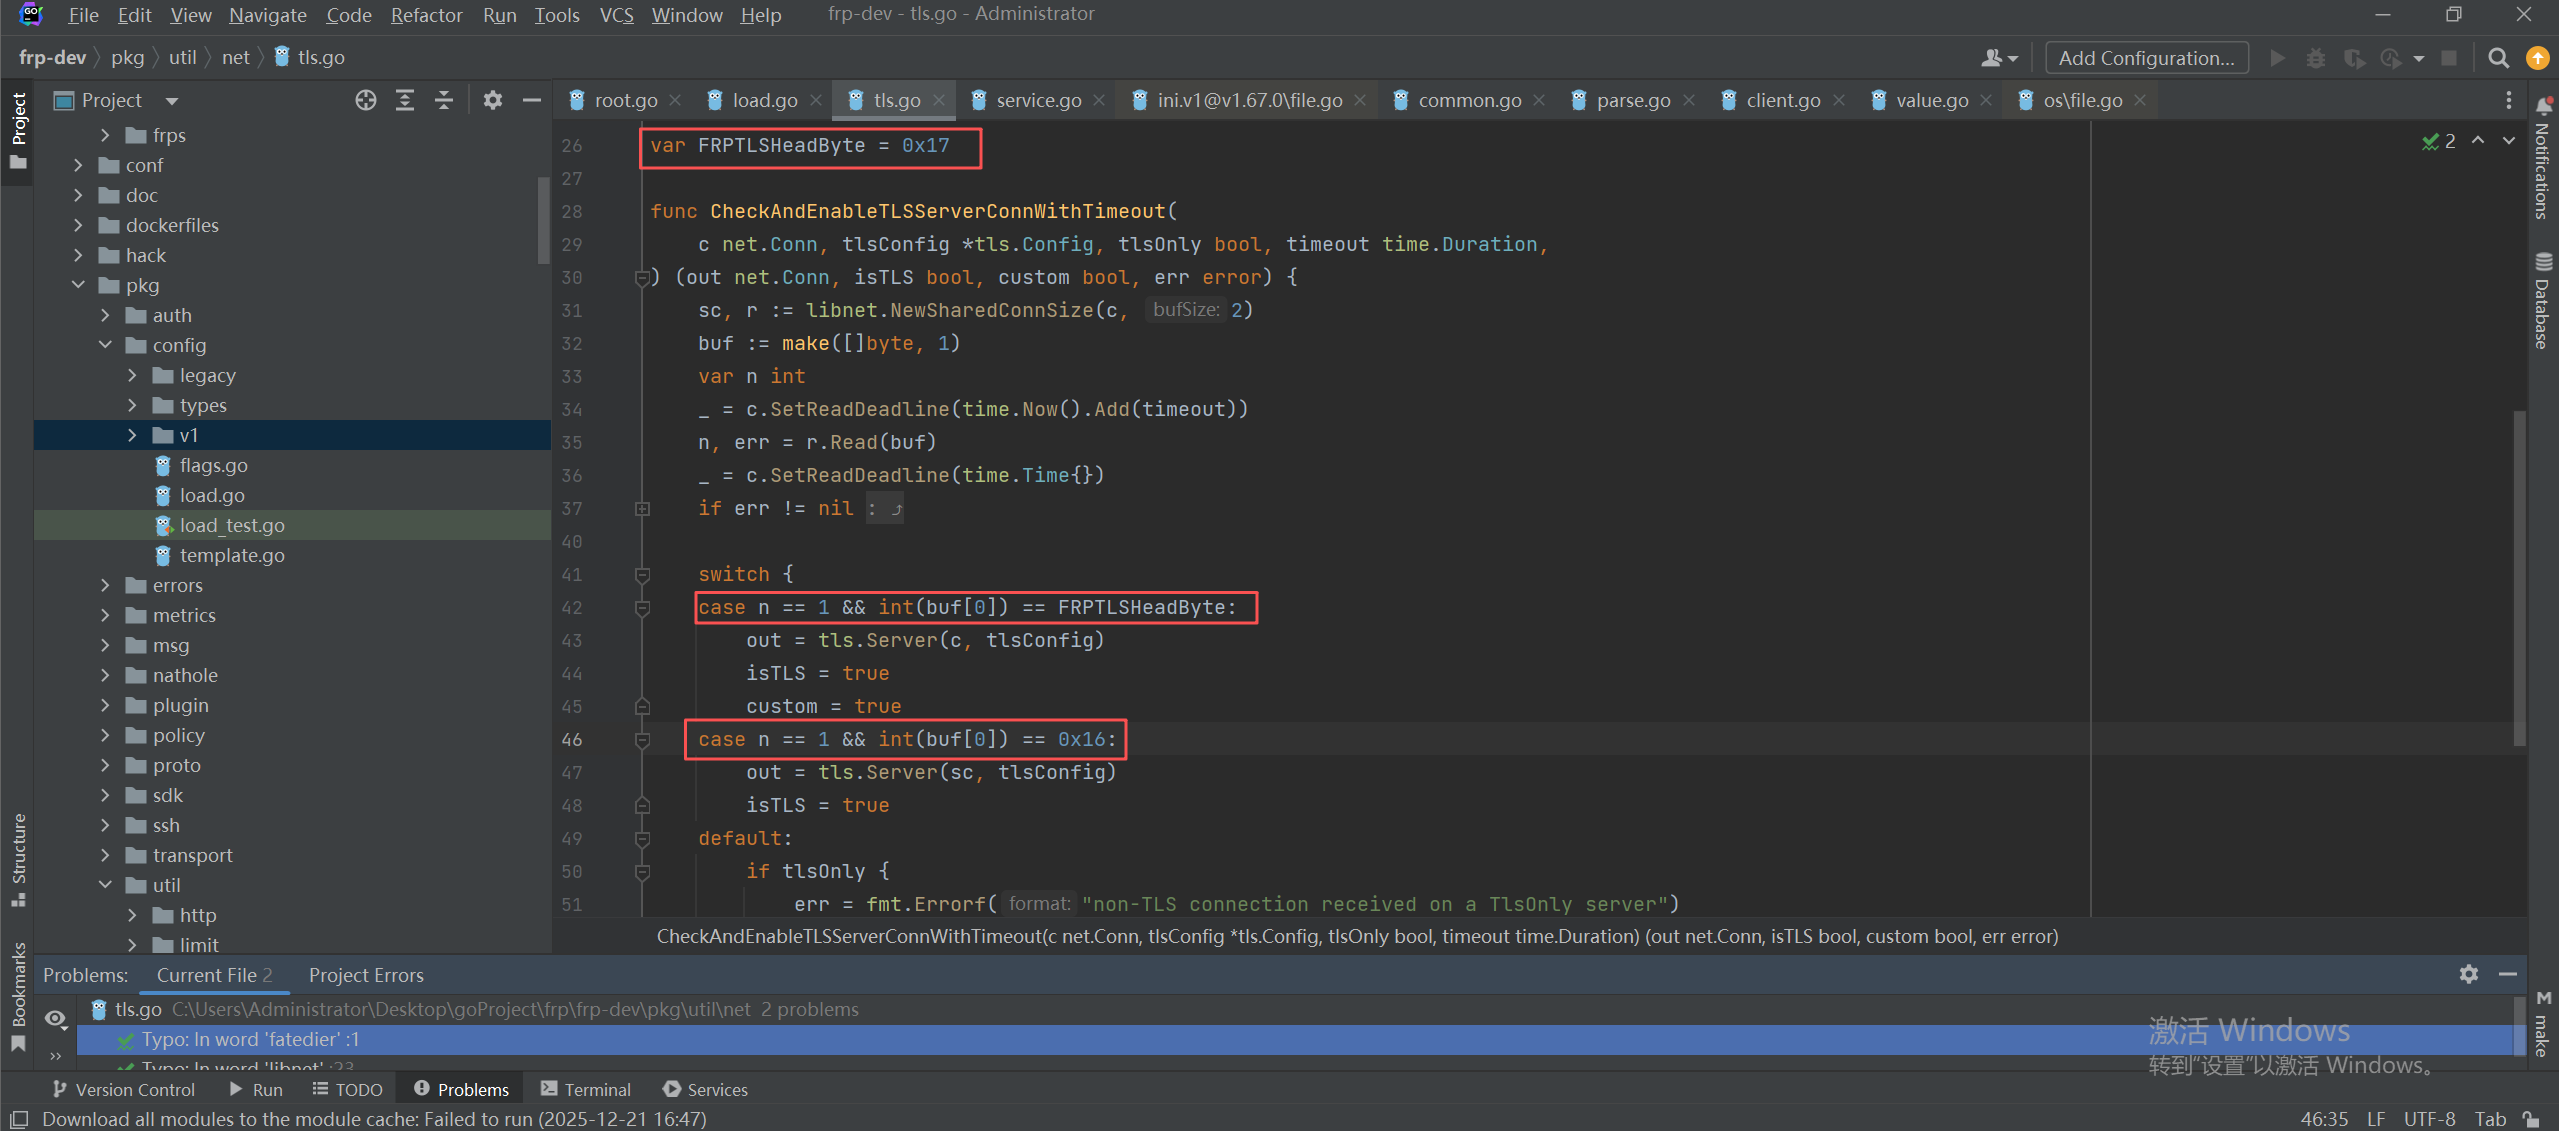Toggle code folding at switch line 41
The width and height of the screenshot is (2559, 1131).
pyautogui.click(x=643, y=574)
